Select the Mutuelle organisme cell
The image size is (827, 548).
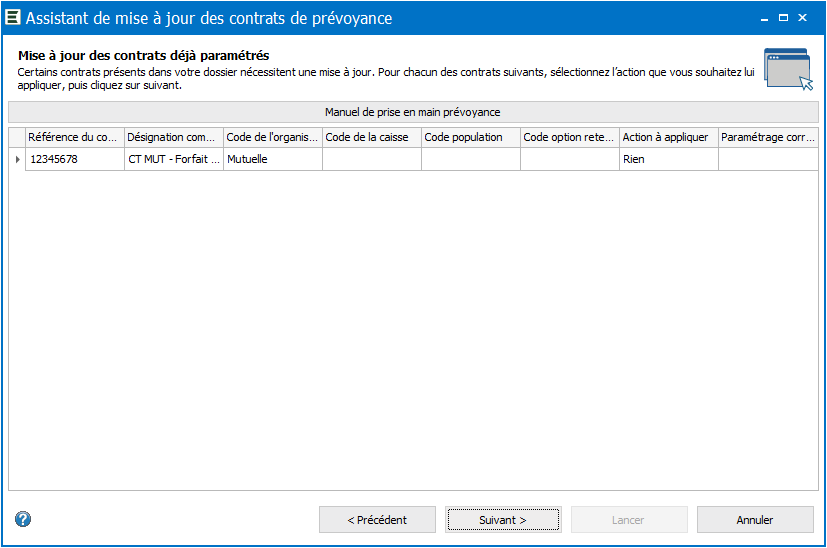pos(273,159)
